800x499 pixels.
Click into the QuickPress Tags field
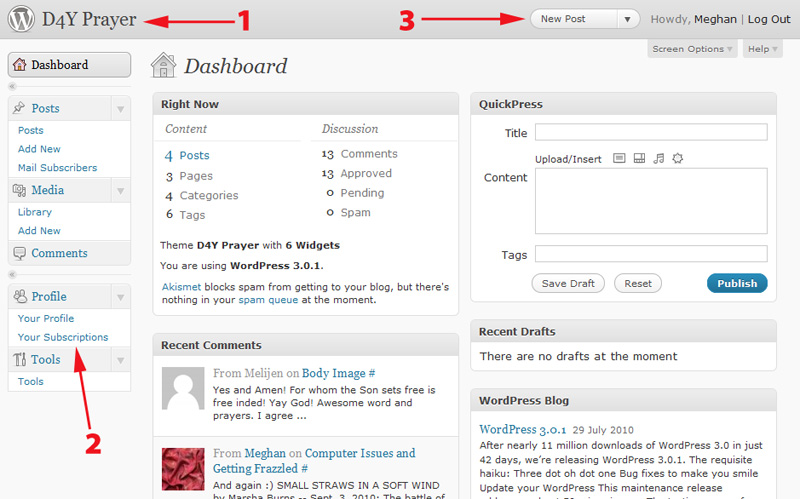[651, 254]
